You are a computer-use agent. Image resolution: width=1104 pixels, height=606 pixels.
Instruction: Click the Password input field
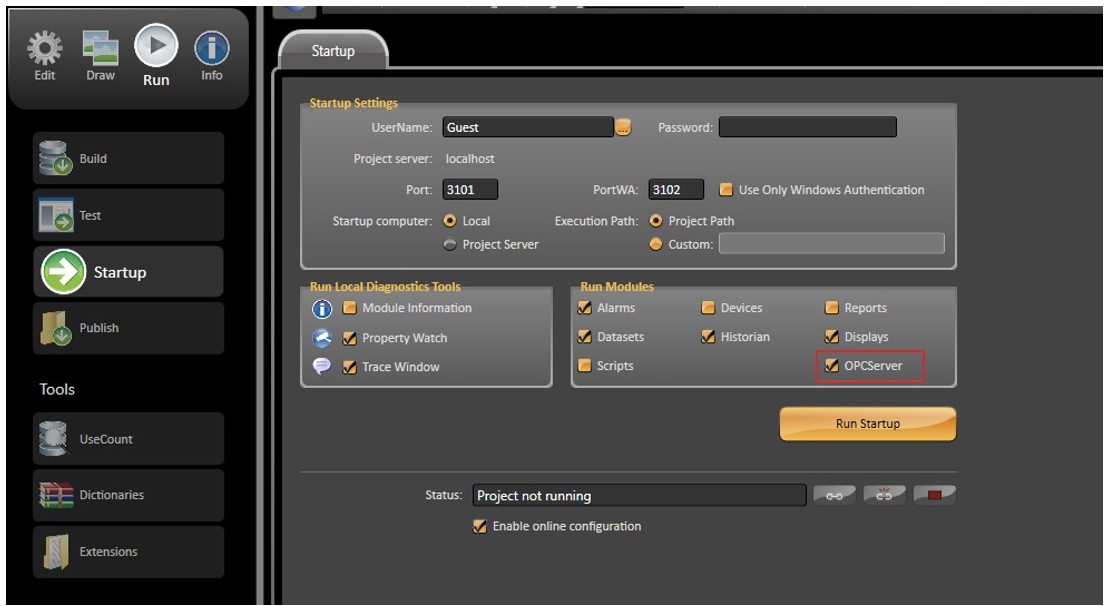(807, 128)
